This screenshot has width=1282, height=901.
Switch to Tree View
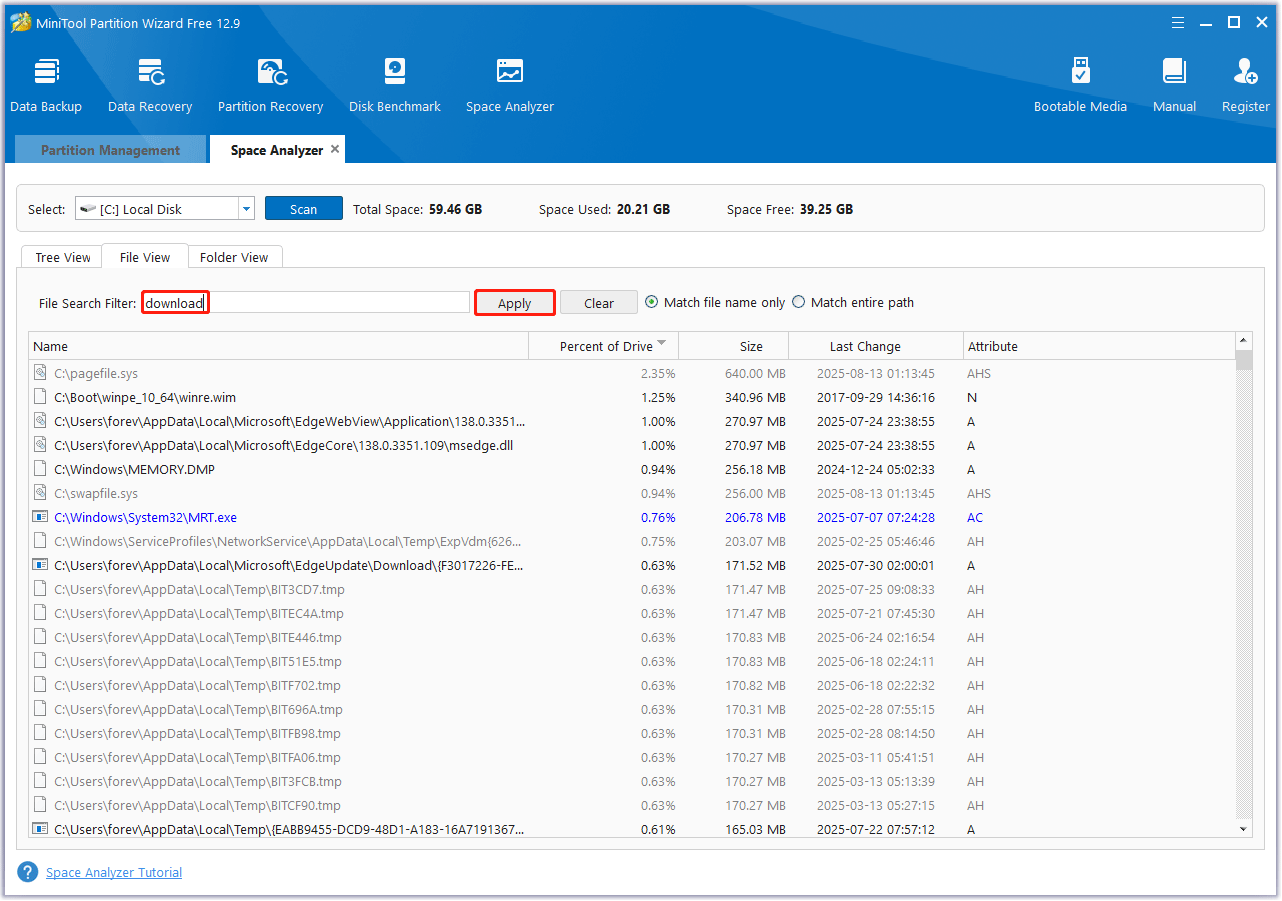[x=63, y=257]
